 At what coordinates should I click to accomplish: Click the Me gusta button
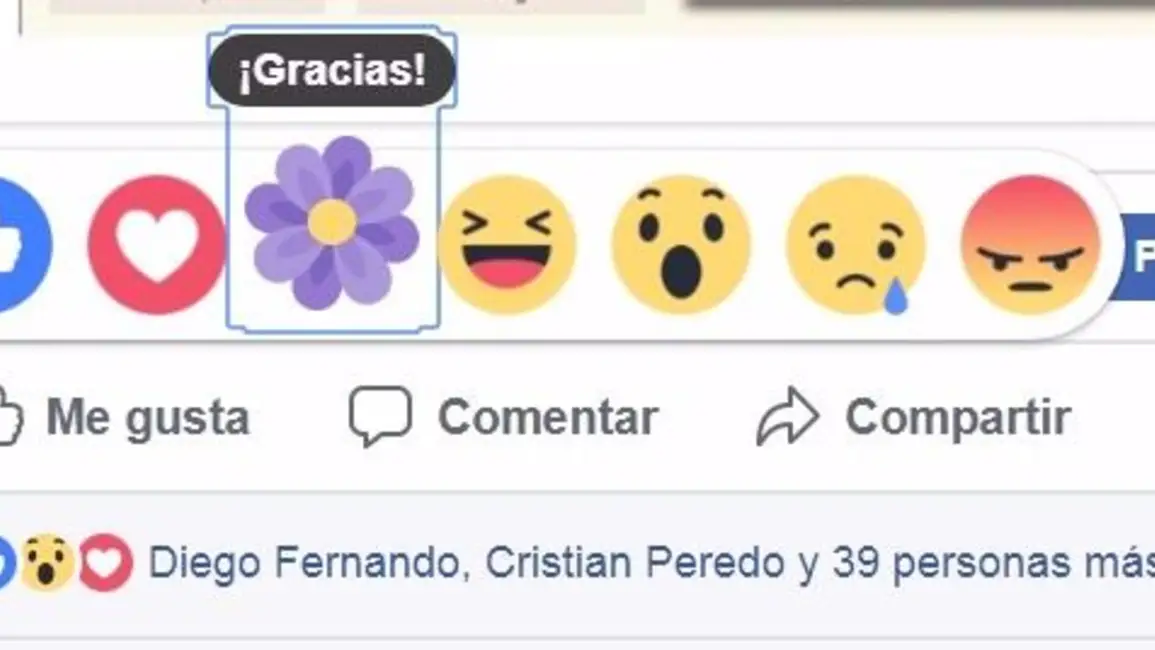pos(125,418)
